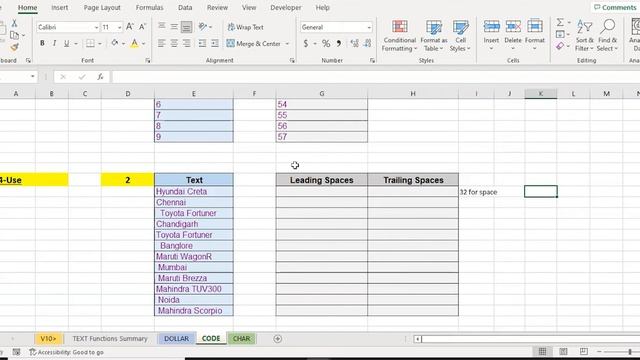Click the Borders icon

click(90, 43)
